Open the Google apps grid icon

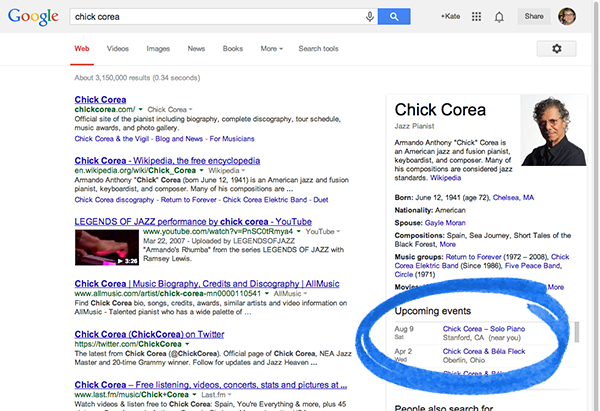point(476,16)
